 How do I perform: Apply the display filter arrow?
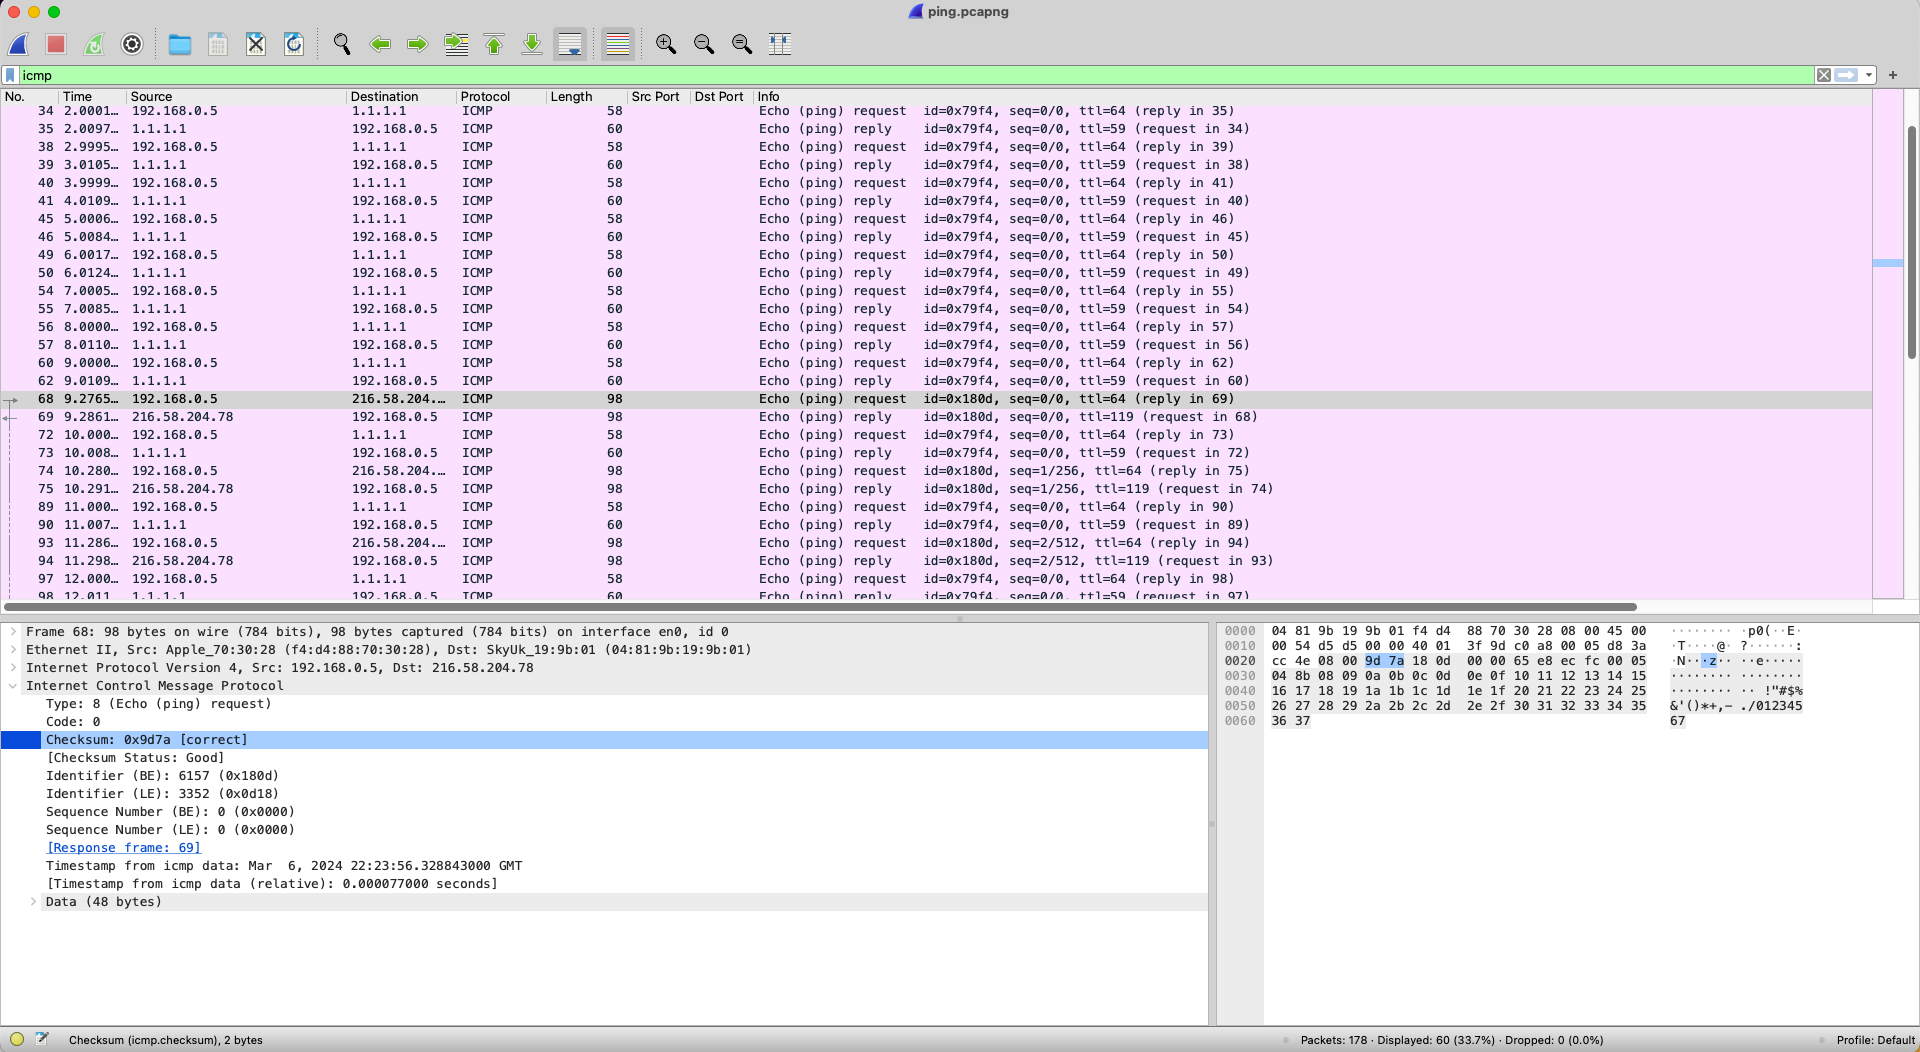click(1846, 75)
